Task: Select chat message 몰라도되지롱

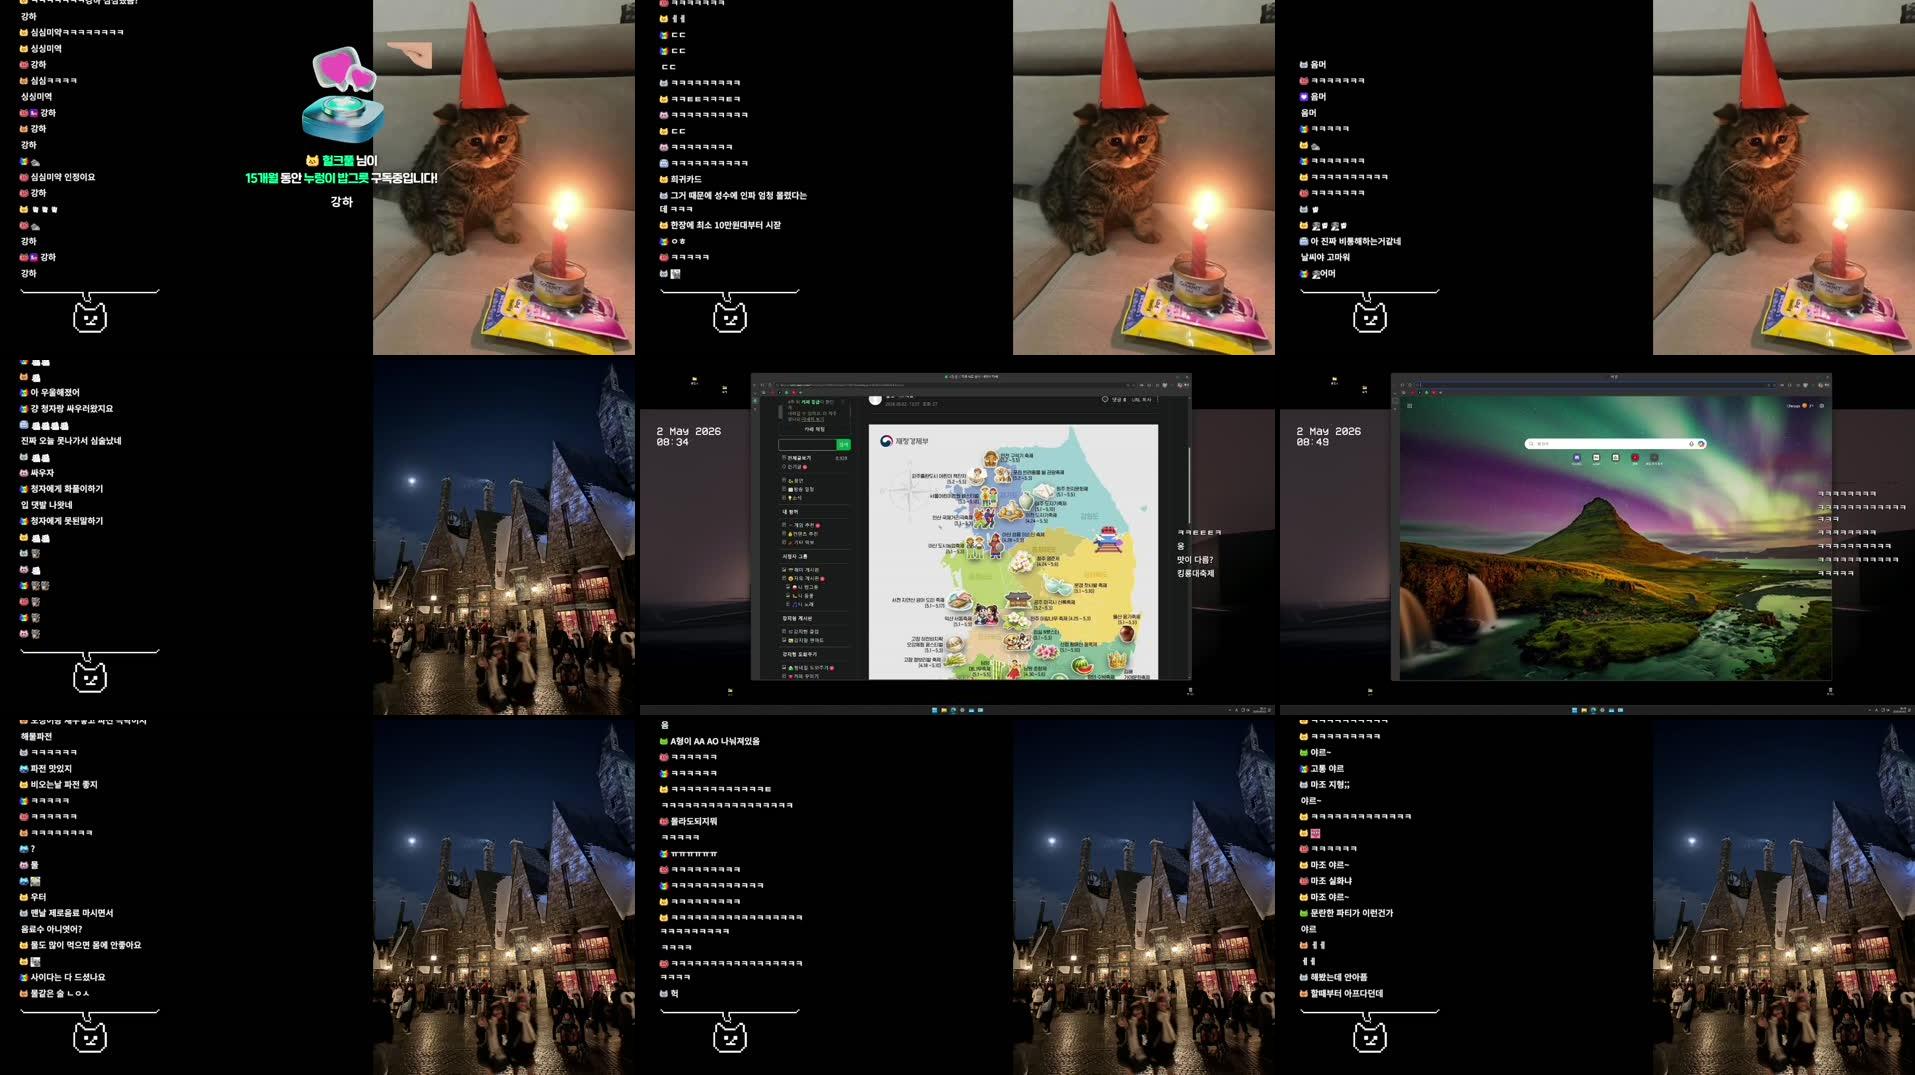Action: [x=694, y=821]
